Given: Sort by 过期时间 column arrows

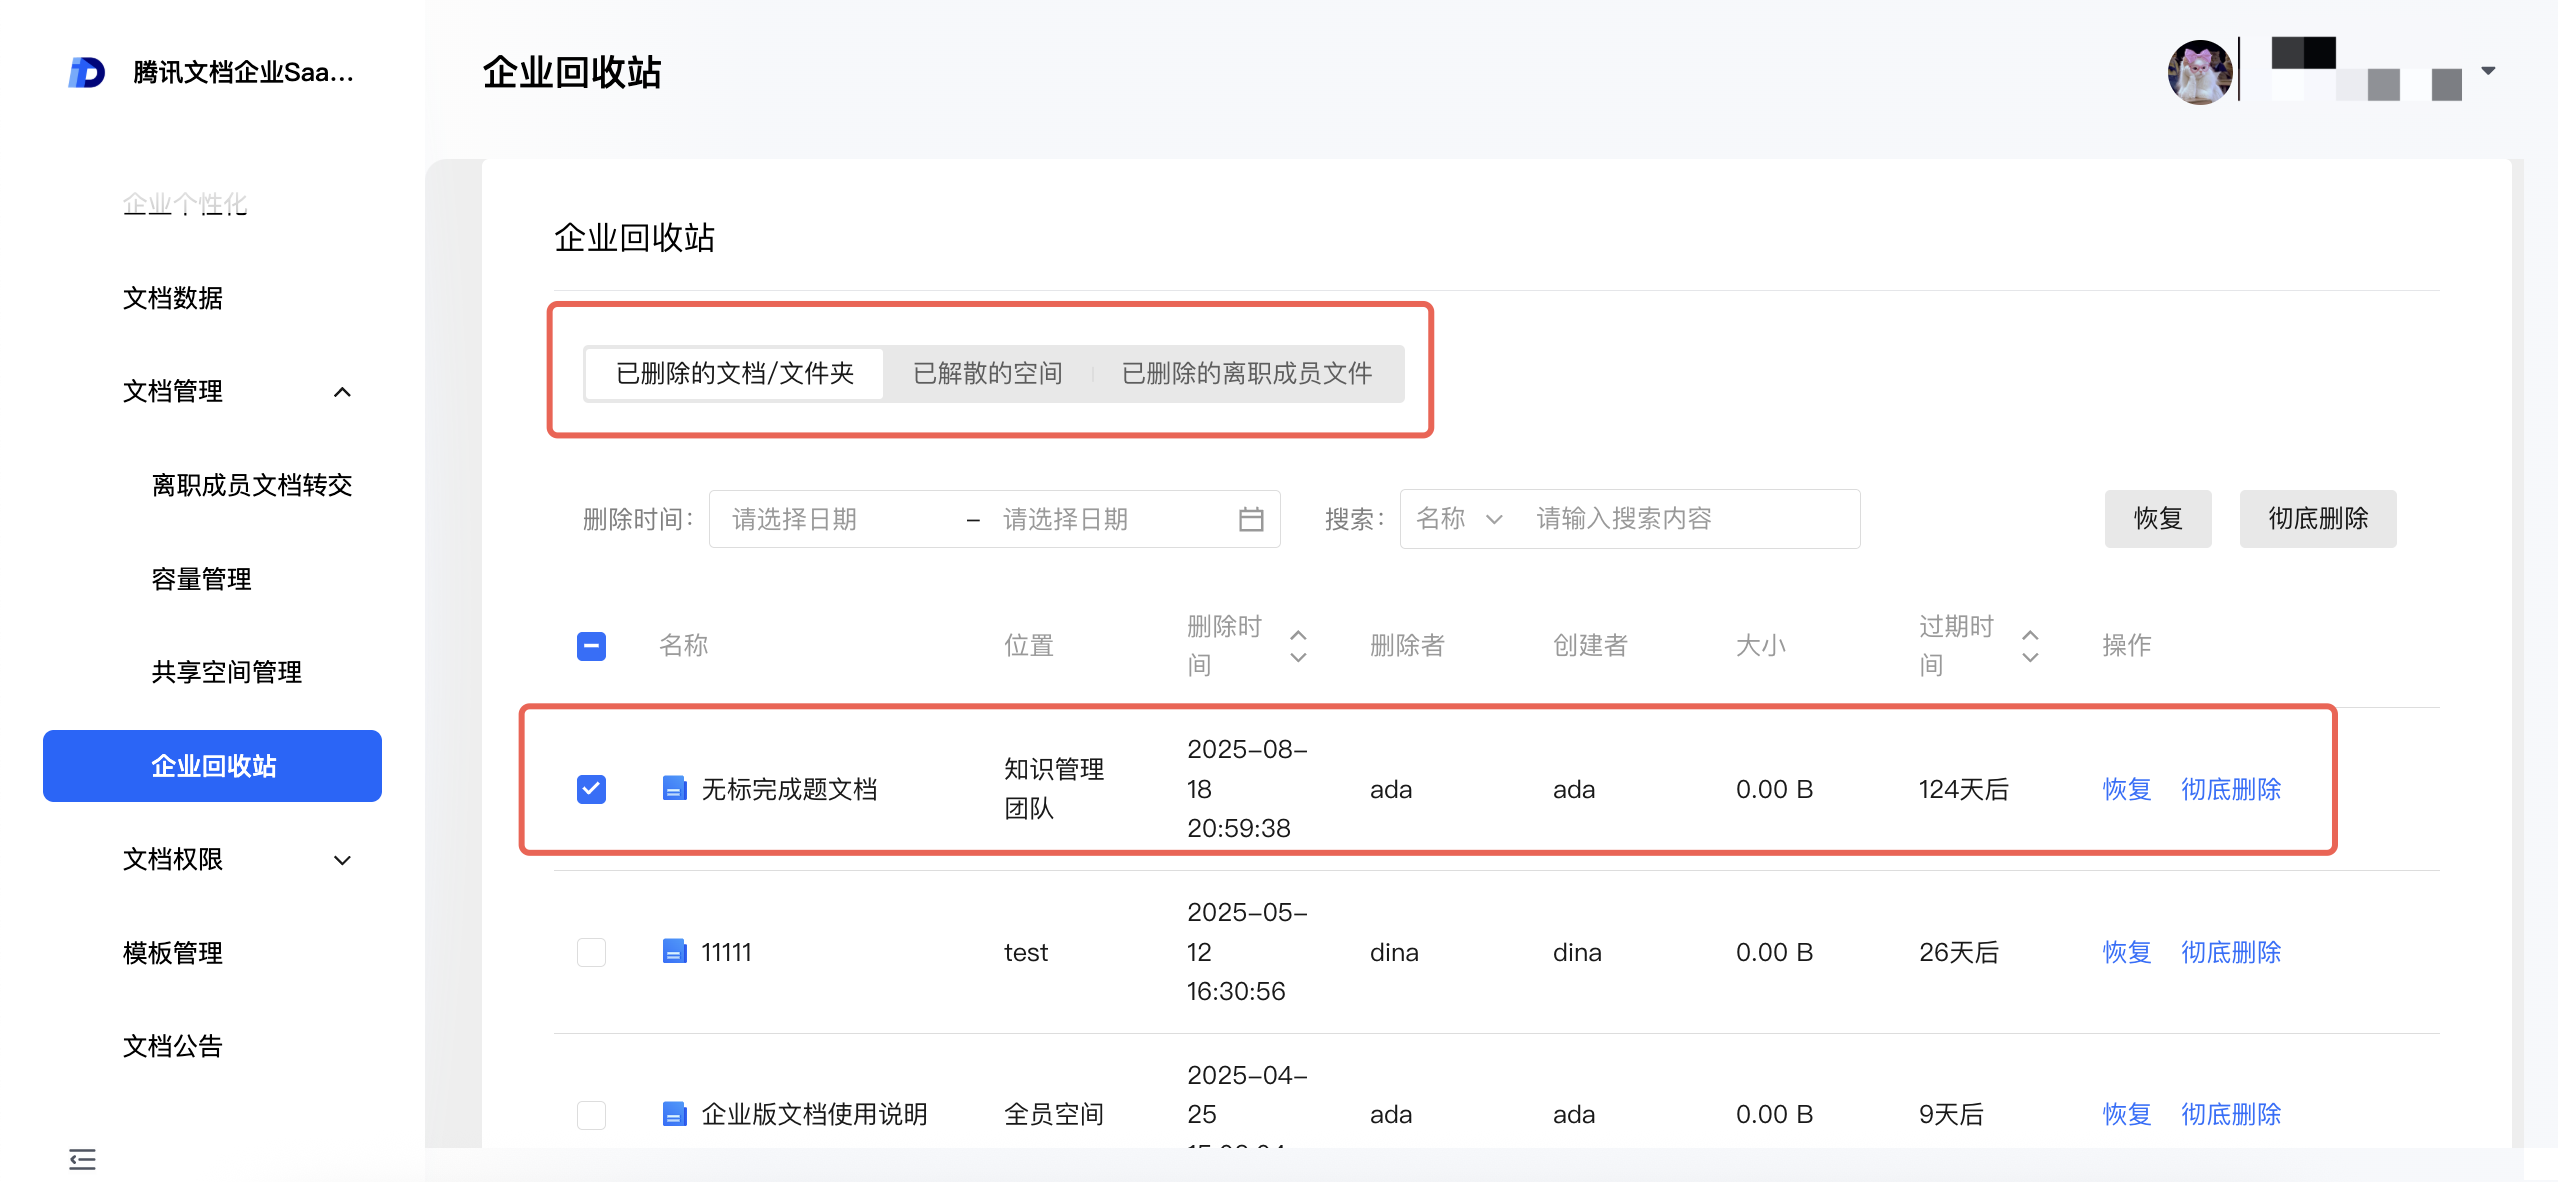Looking at the screenshot, I should coord(2029,646).
